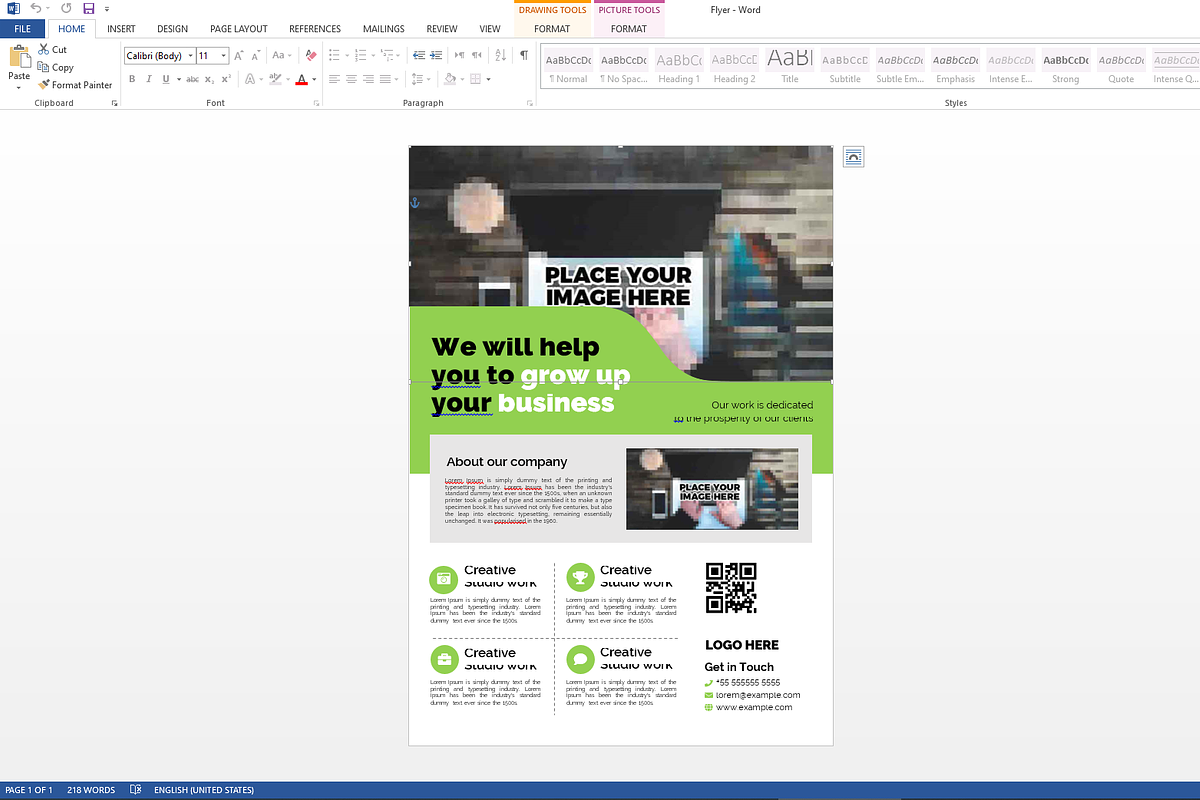
Task: Open the font size 11 dropdown
Action: pyautogui.click(x=223, y=56)
